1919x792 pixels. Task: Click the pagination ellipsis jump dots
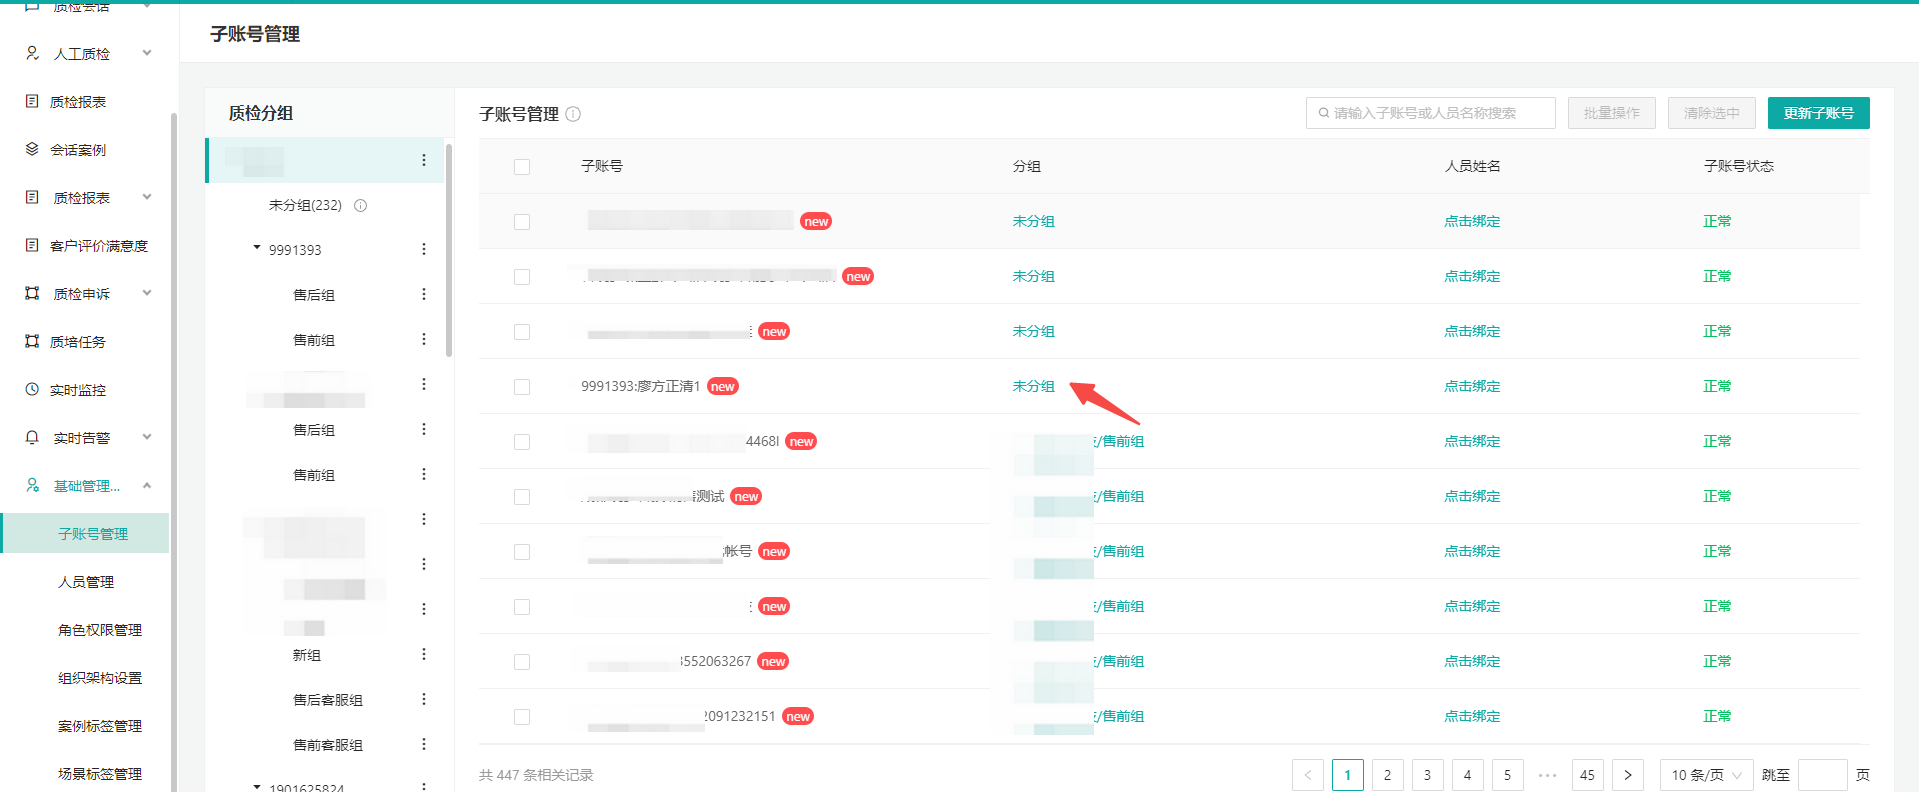[x=1548, y=775]
